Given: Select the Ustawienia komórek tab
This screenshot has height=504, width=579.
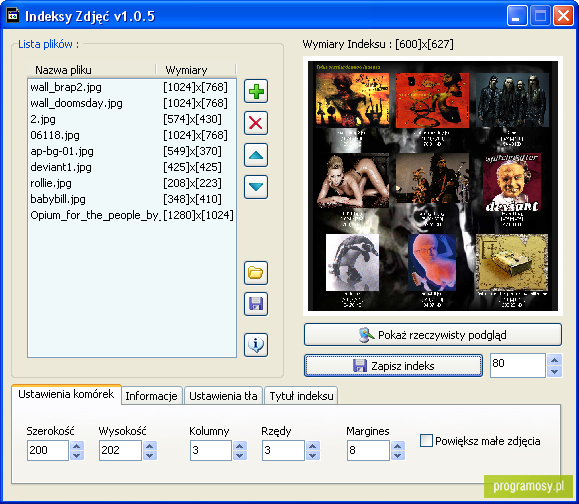Looking at the screenshot, I should (66, 394).
